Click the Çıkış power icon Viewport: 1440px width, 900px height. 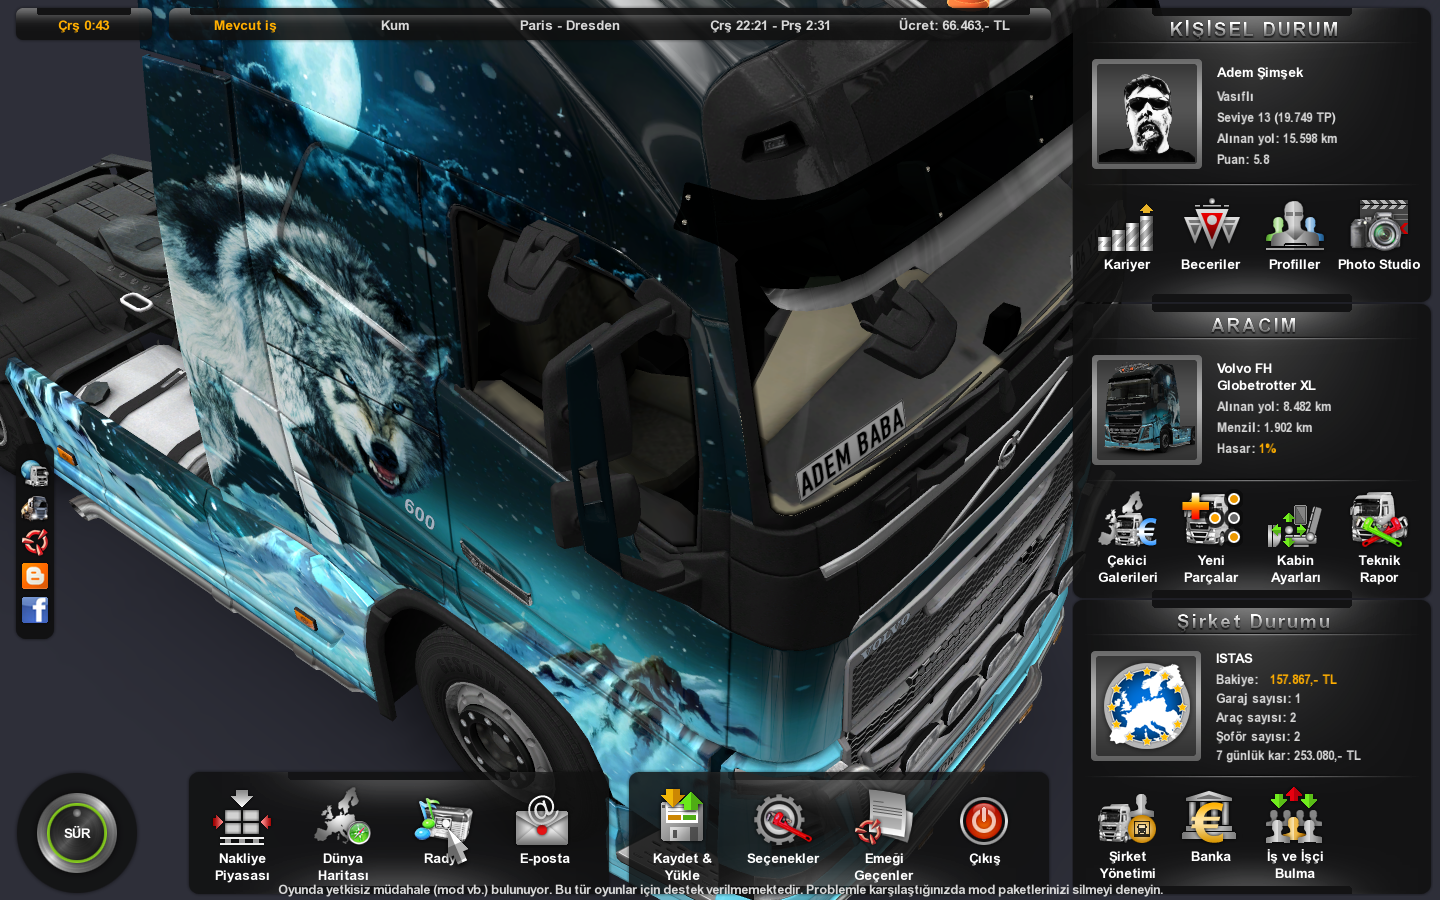point(984,822)
